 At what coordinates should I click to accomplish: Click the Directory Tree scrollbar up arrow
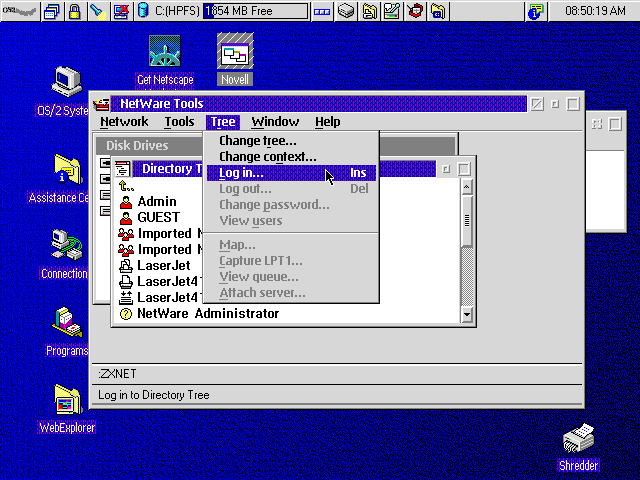[467, 187]
